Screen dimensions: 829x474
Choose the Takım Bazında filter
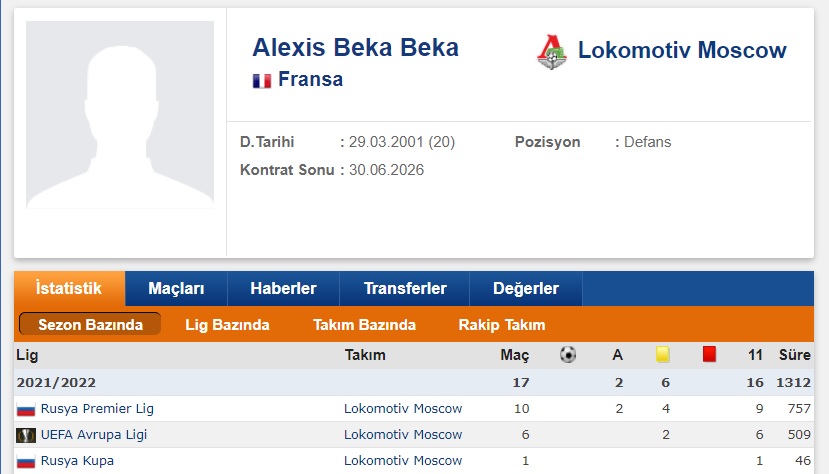pos(364,324)
